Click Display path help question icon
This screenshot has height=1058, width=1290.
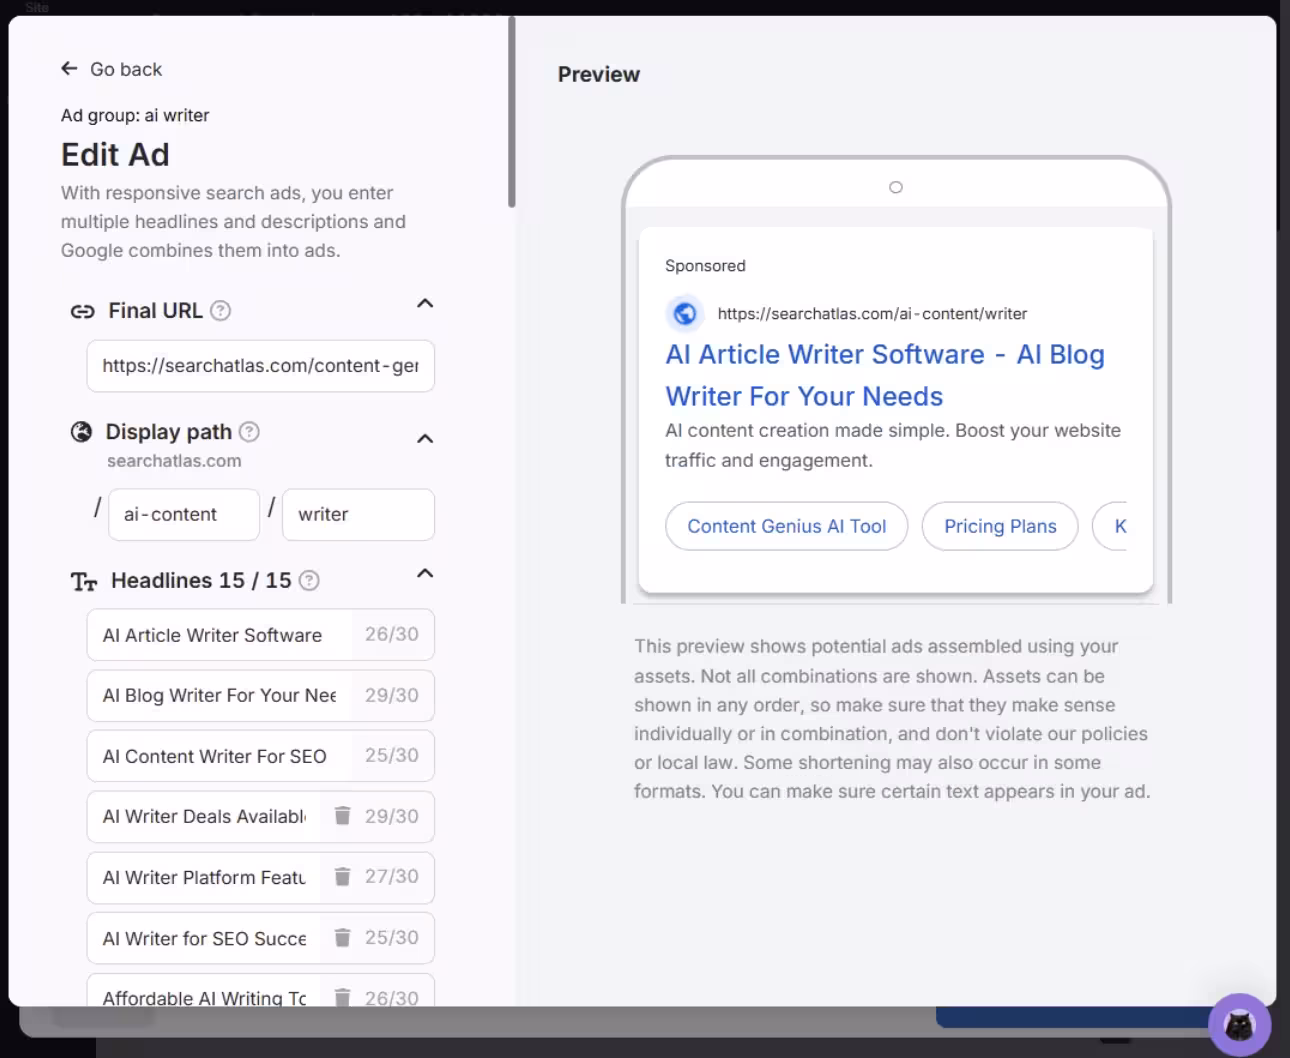pos(250,432)
